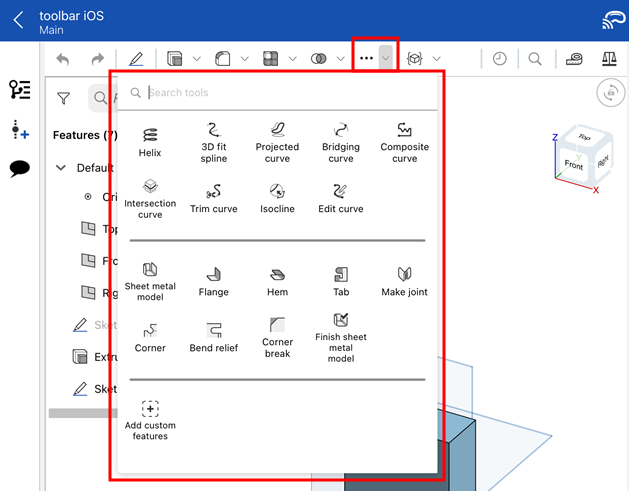
Task: Open the Sheet metal model tool
Action: point(150,279)
